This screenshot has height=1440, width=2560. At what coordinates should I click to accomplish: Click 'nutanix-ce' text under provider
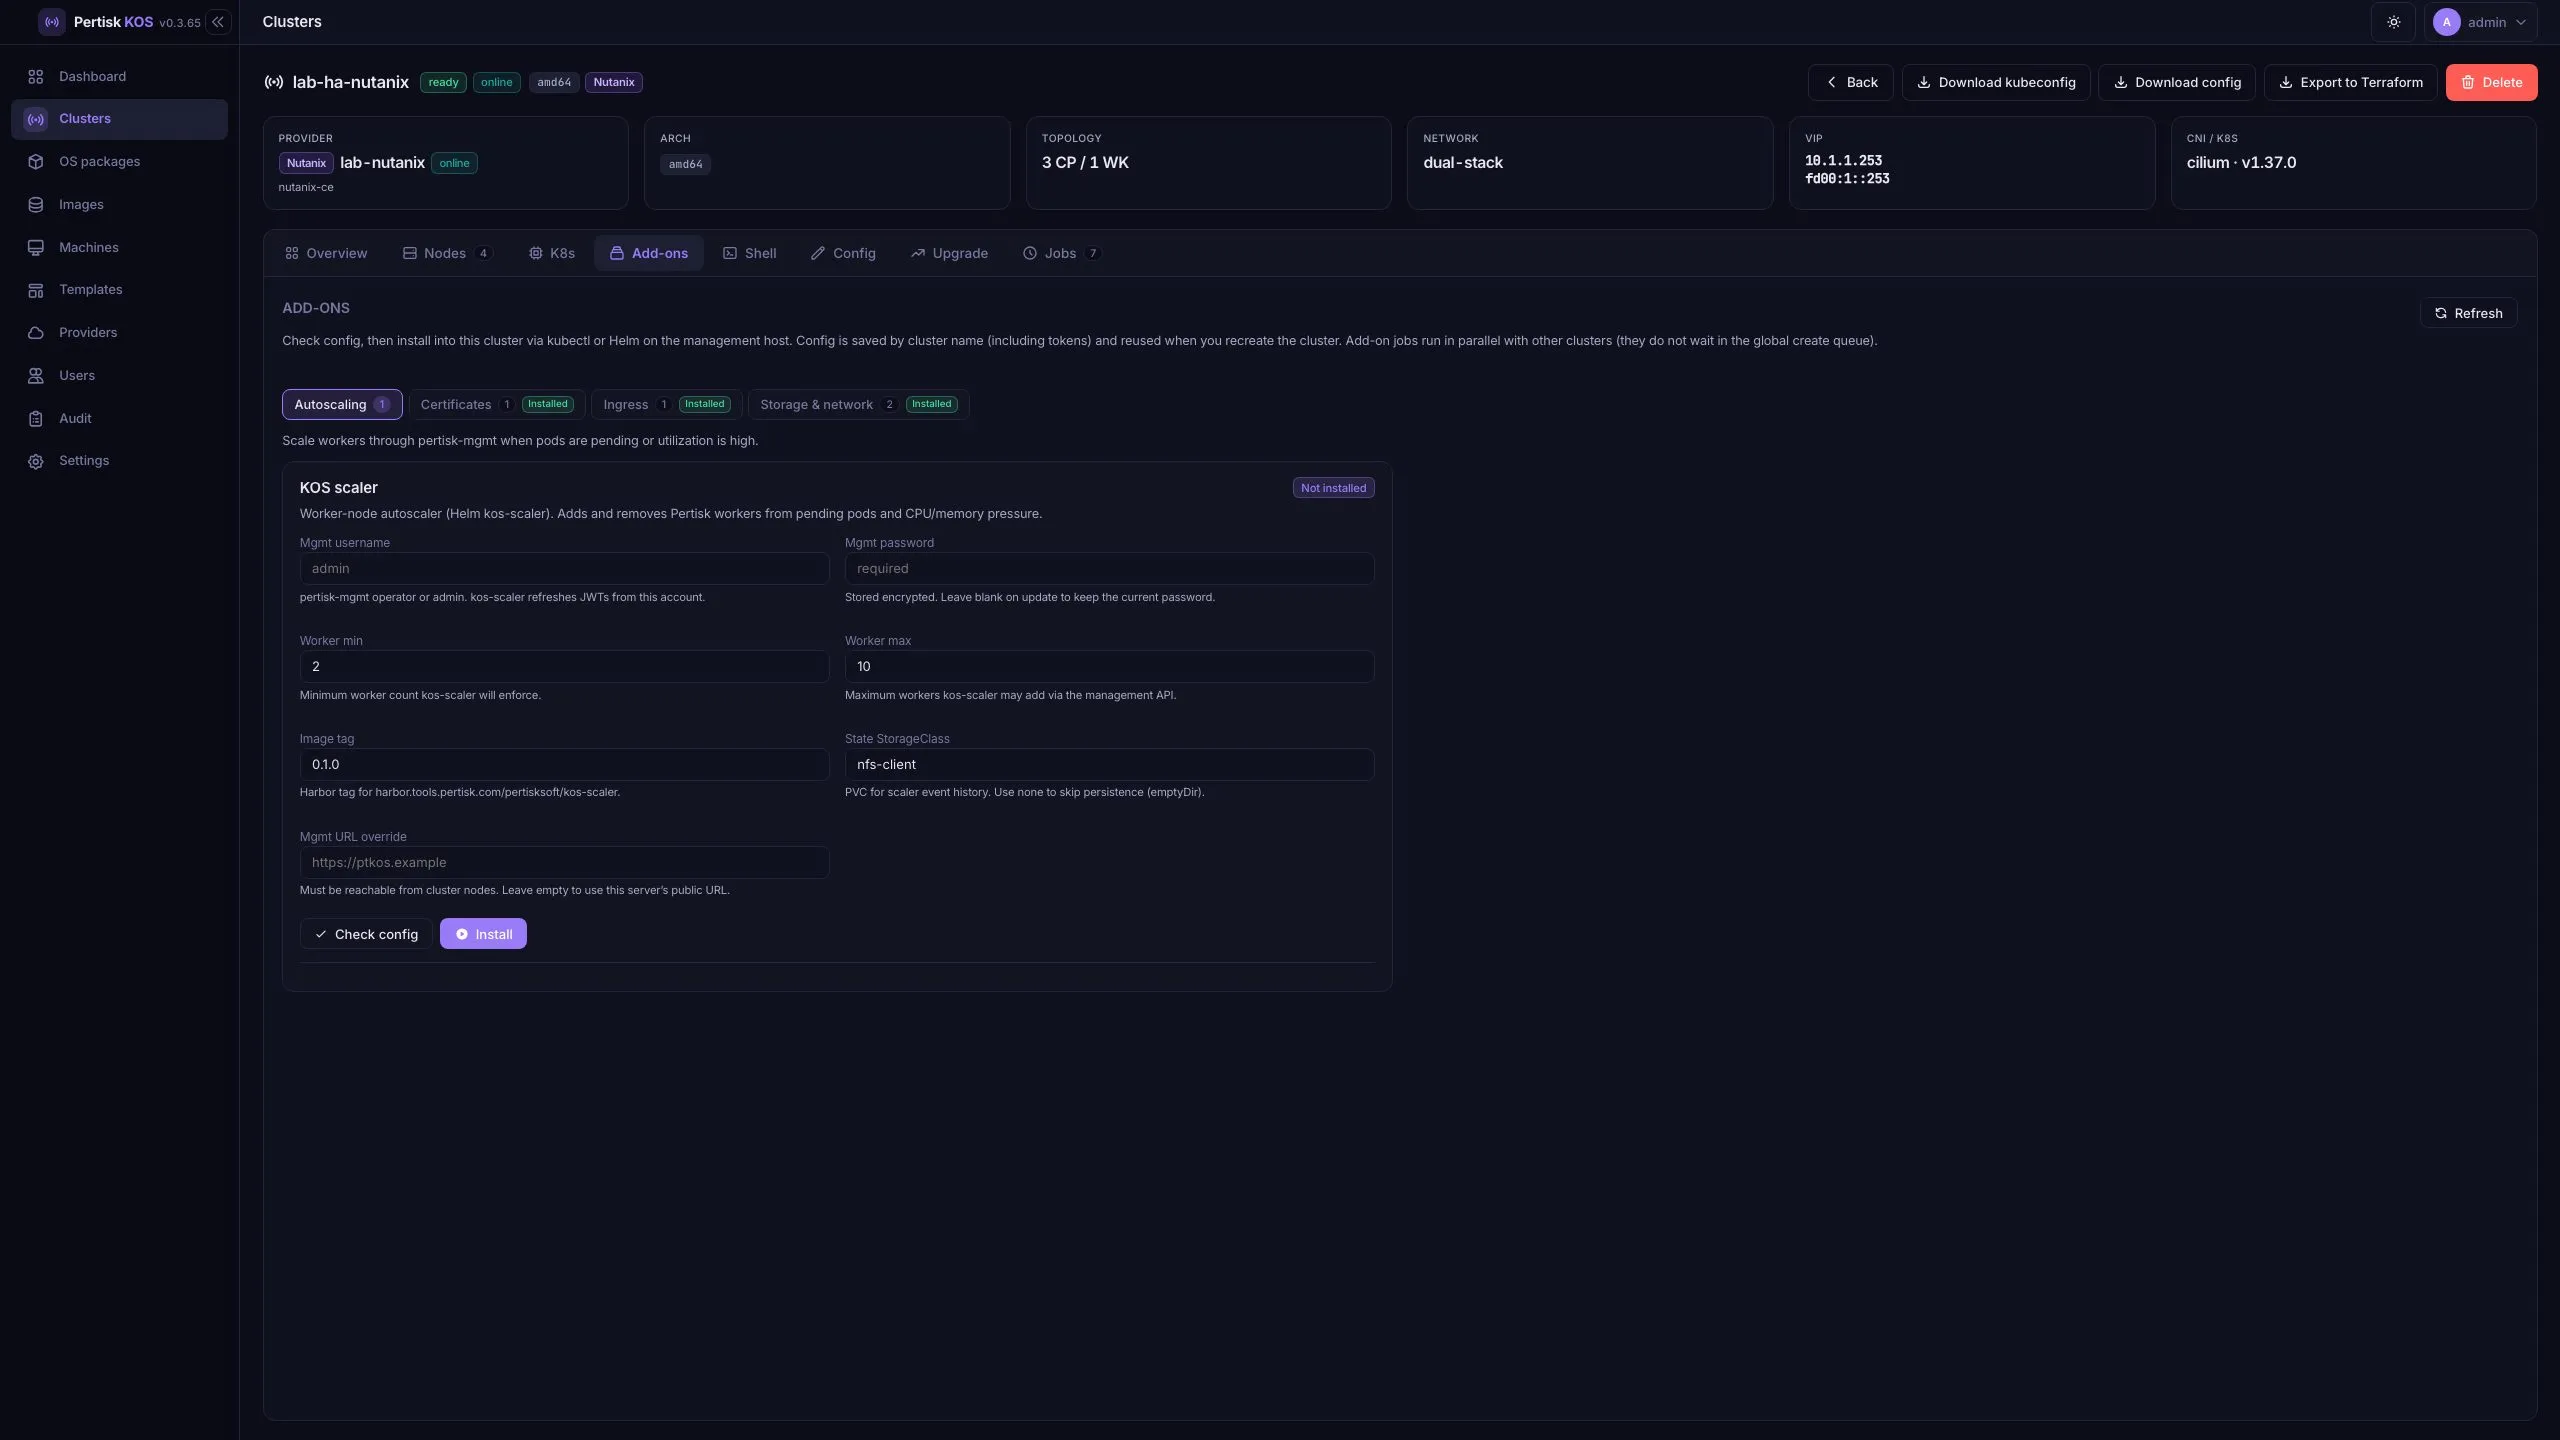click(305, 187)
